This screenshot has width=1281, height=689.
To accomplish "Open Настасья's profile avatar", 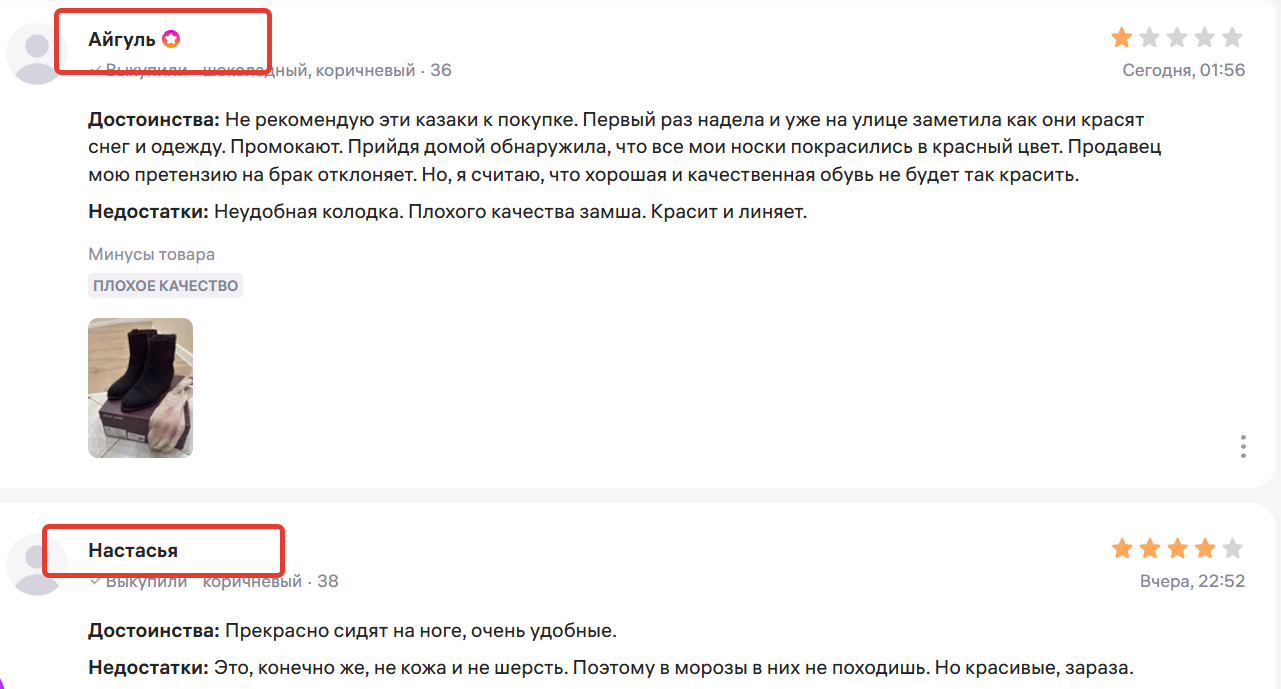I will pos(35,562).
